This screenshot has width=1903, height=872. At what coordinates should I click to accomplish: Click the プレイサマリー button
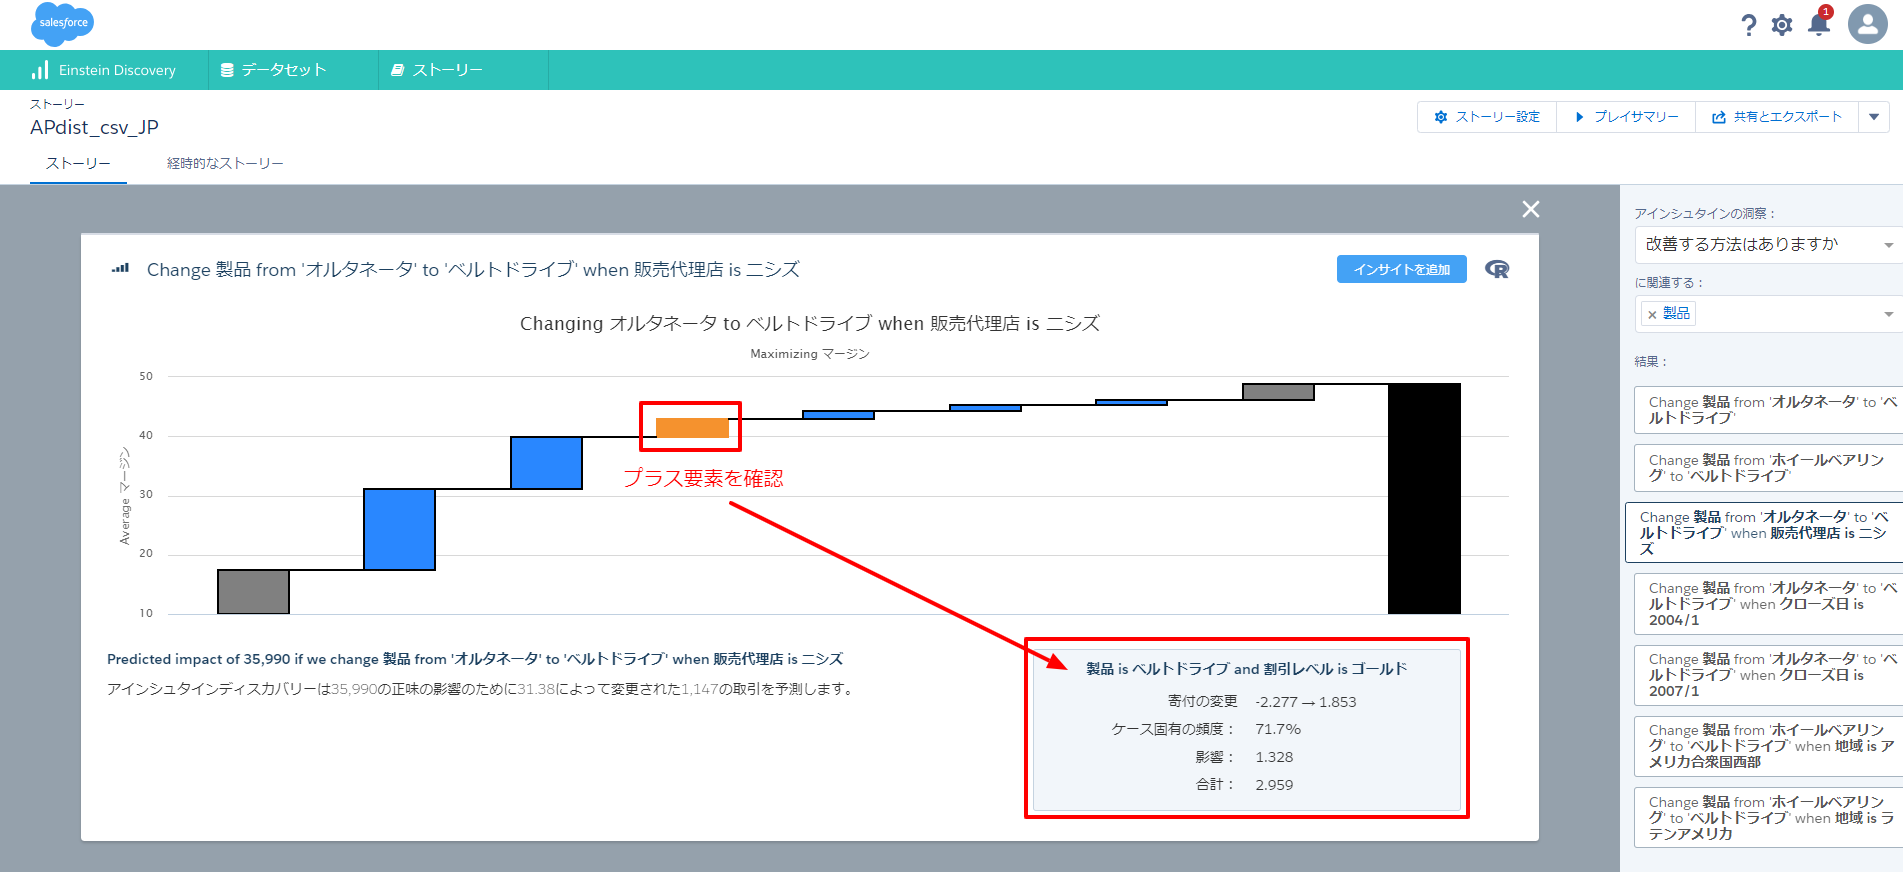click(1626, 117)
